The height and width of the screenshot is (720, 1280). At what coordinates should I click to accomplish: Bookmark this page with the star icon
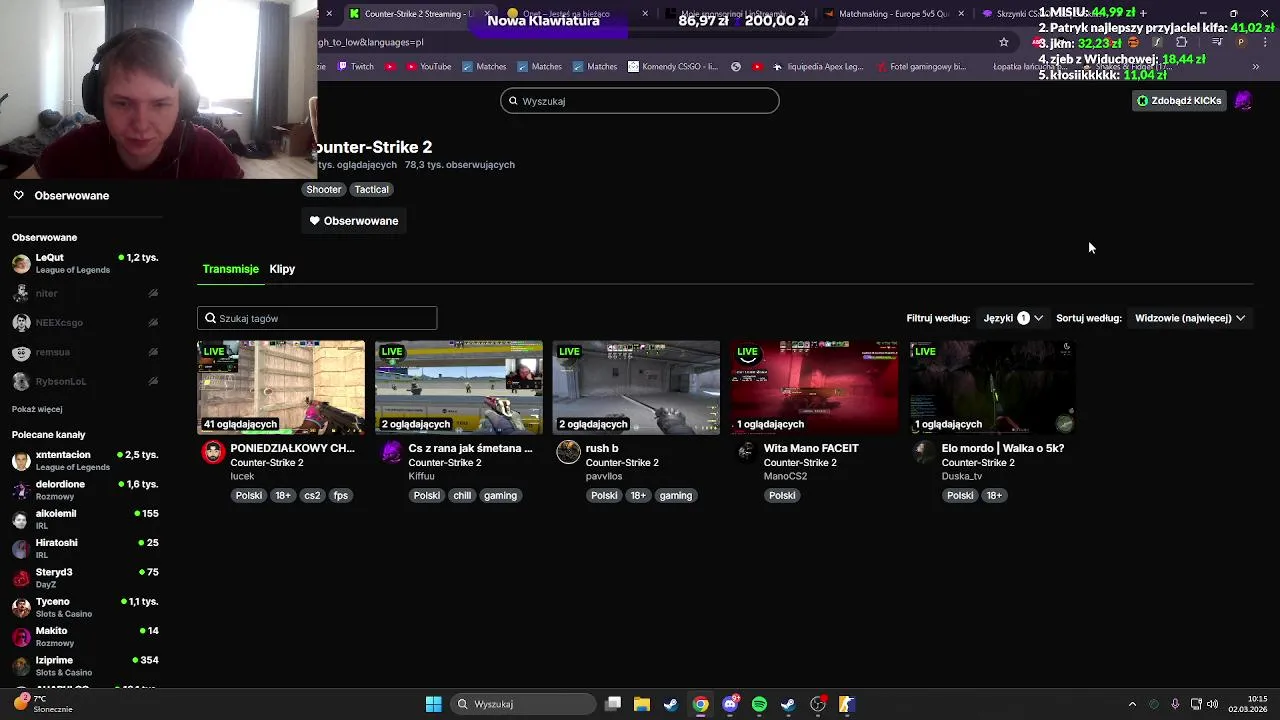[1004, 42]
